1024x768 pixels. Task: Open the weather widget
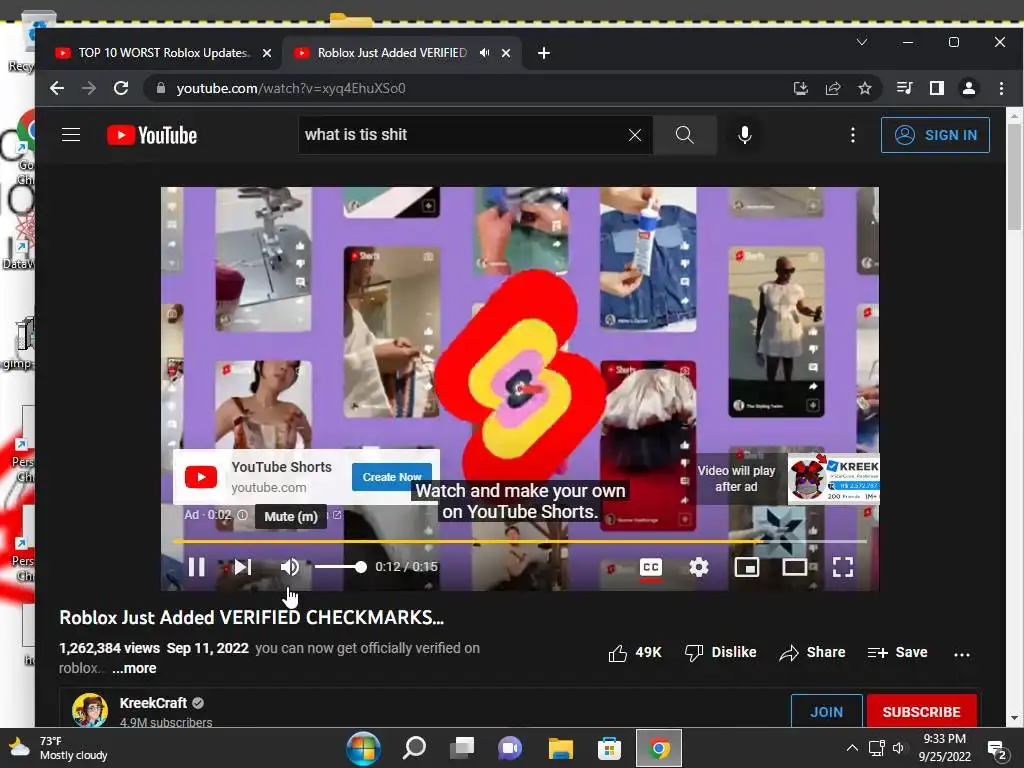(x=57, y=748)
